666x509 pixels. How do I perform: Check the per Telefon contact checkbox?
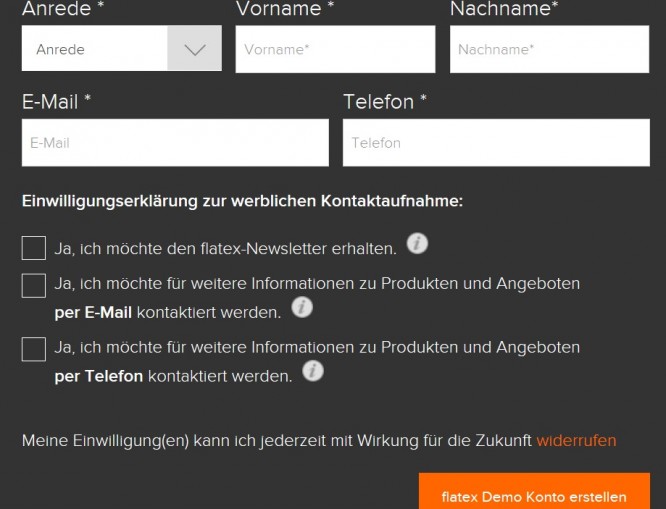point(34,349)
